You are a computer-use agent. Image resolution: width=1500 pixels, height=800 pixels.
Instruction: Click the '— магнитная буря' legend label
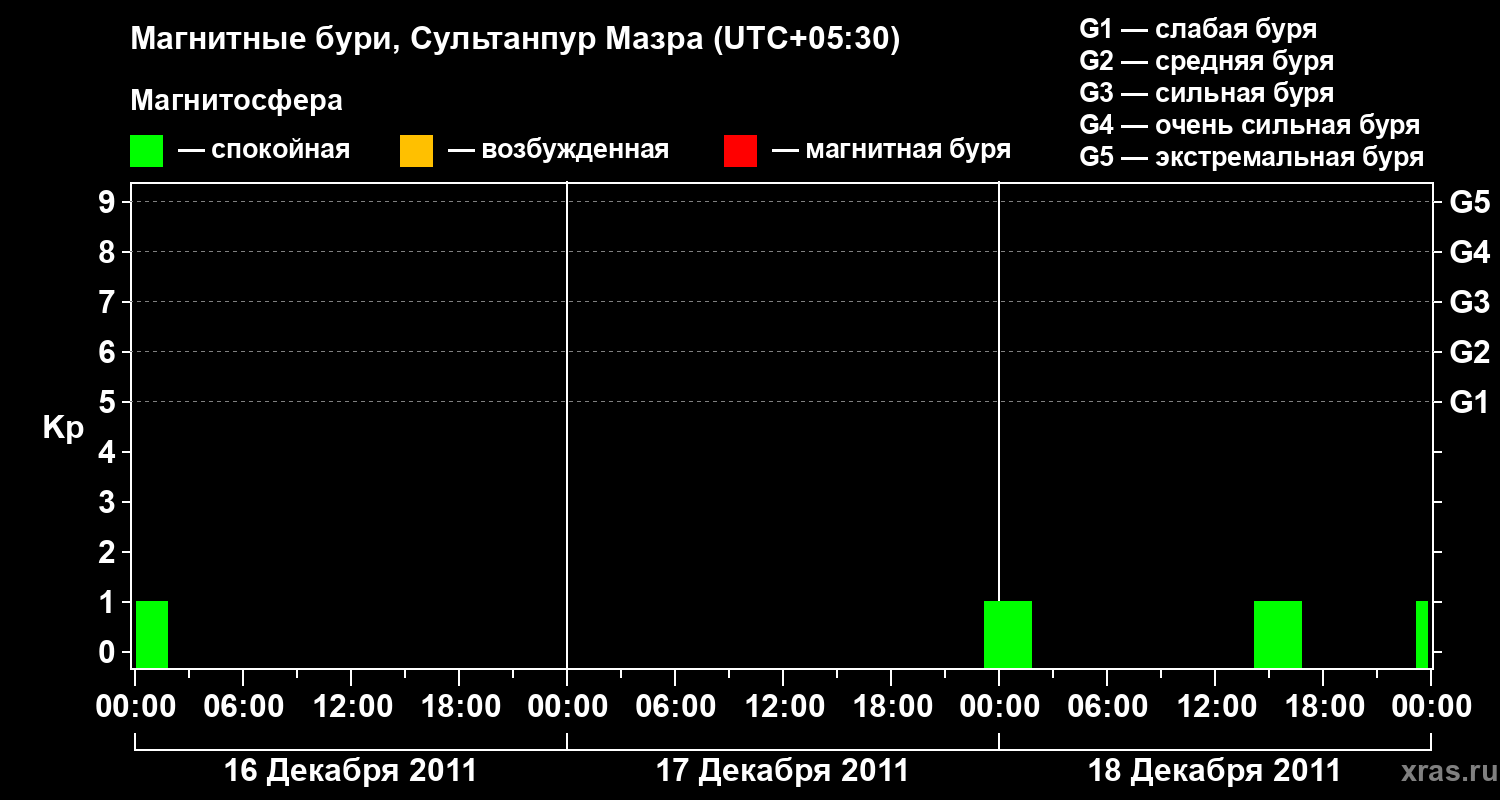(x=892, y=151)
